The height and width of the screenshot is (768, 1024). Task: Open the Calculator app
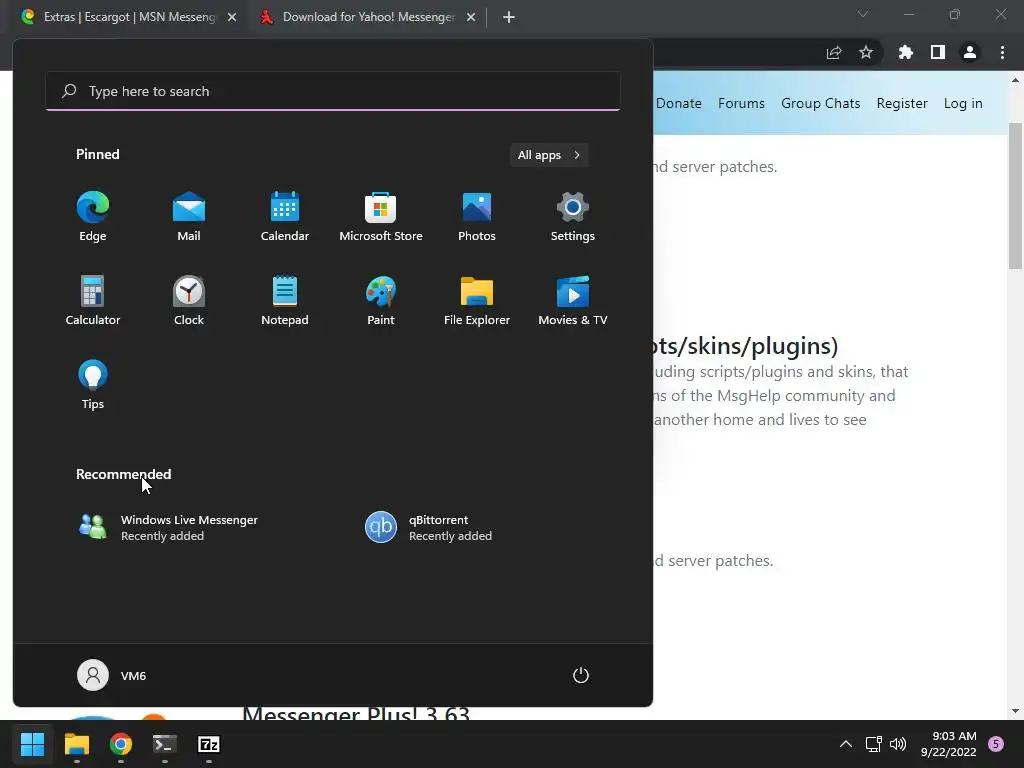click(x=93, y=301)
